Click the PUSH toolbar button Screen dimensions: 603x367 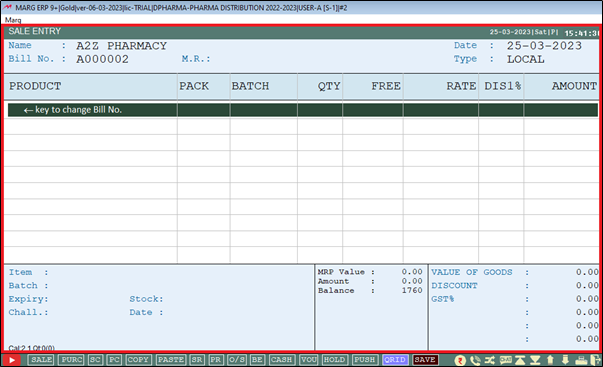pos(365,360)
